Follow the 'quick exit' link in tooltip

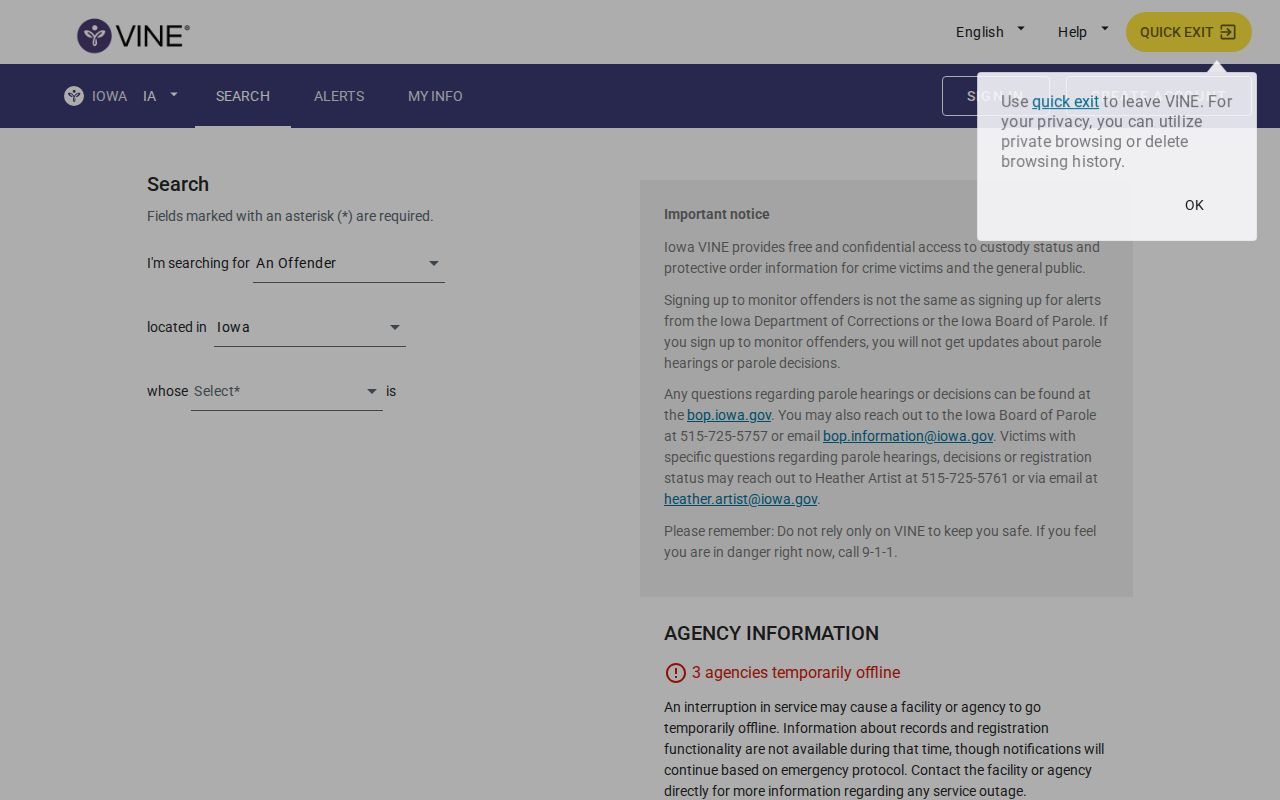click(1065, 101)
